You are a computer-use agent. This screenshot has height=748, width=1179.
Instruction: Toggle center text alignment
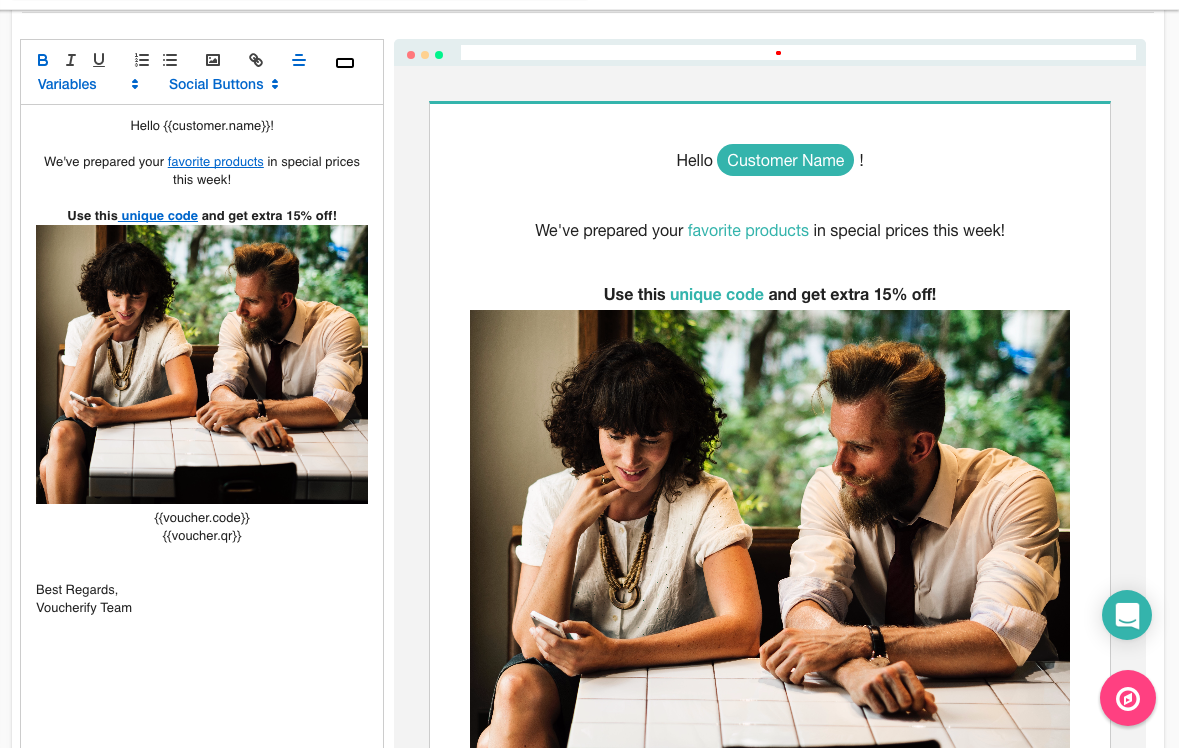pyautogui.click(x=298, y=60)
